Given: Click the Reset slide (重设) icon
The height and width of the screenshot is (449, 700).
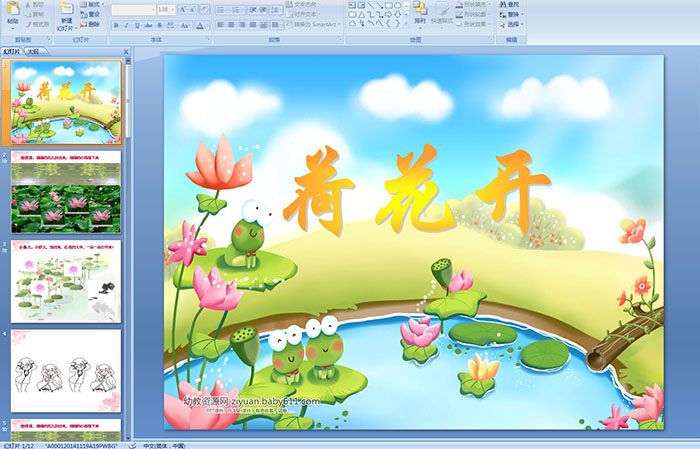Looking at the screenshot, I should point(83,15).
